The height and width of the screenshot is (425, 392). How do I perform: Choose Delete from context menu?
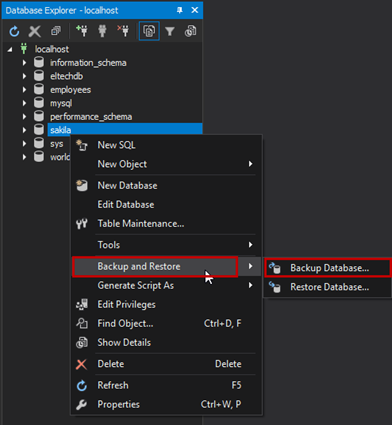[x=166, y=364]
